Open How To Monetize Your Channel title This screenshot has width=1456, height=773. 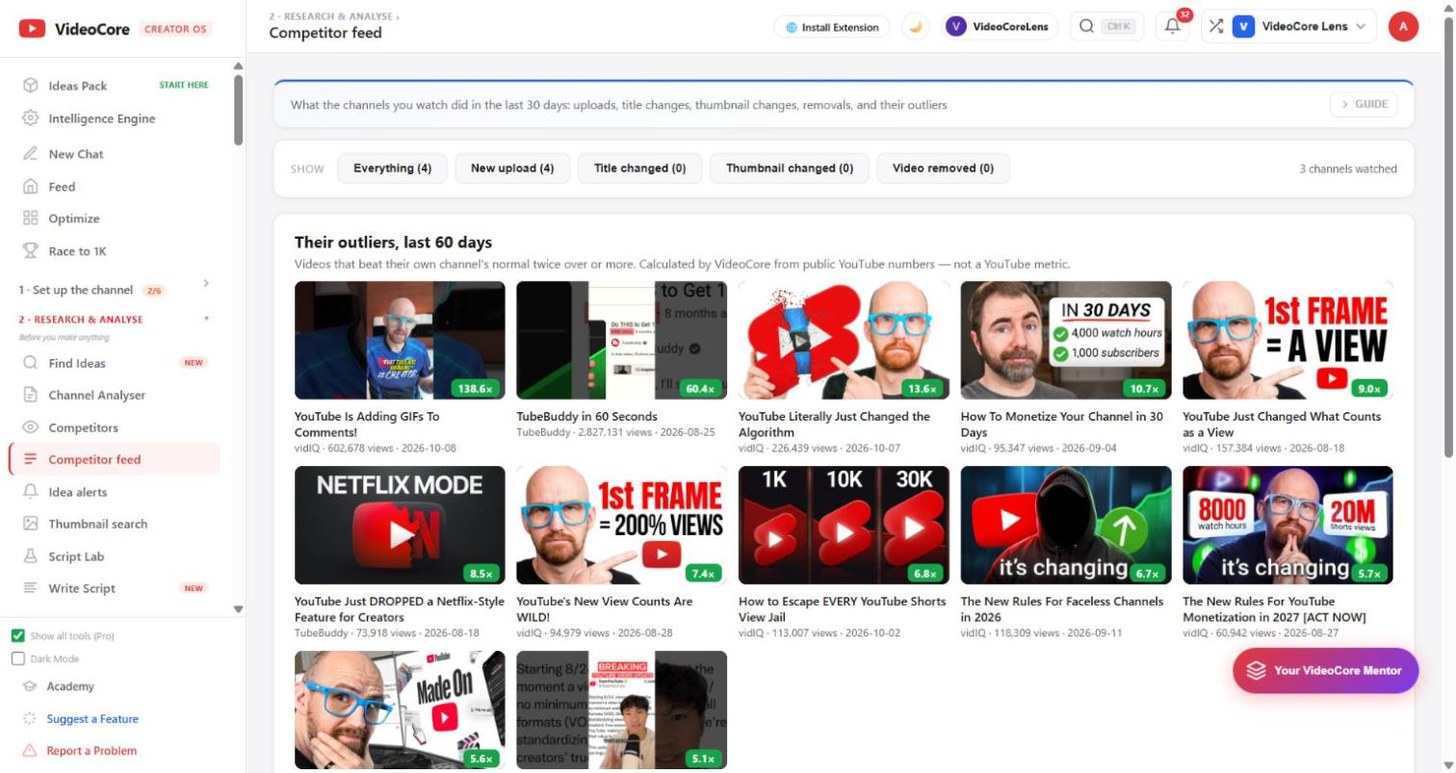1062,424
